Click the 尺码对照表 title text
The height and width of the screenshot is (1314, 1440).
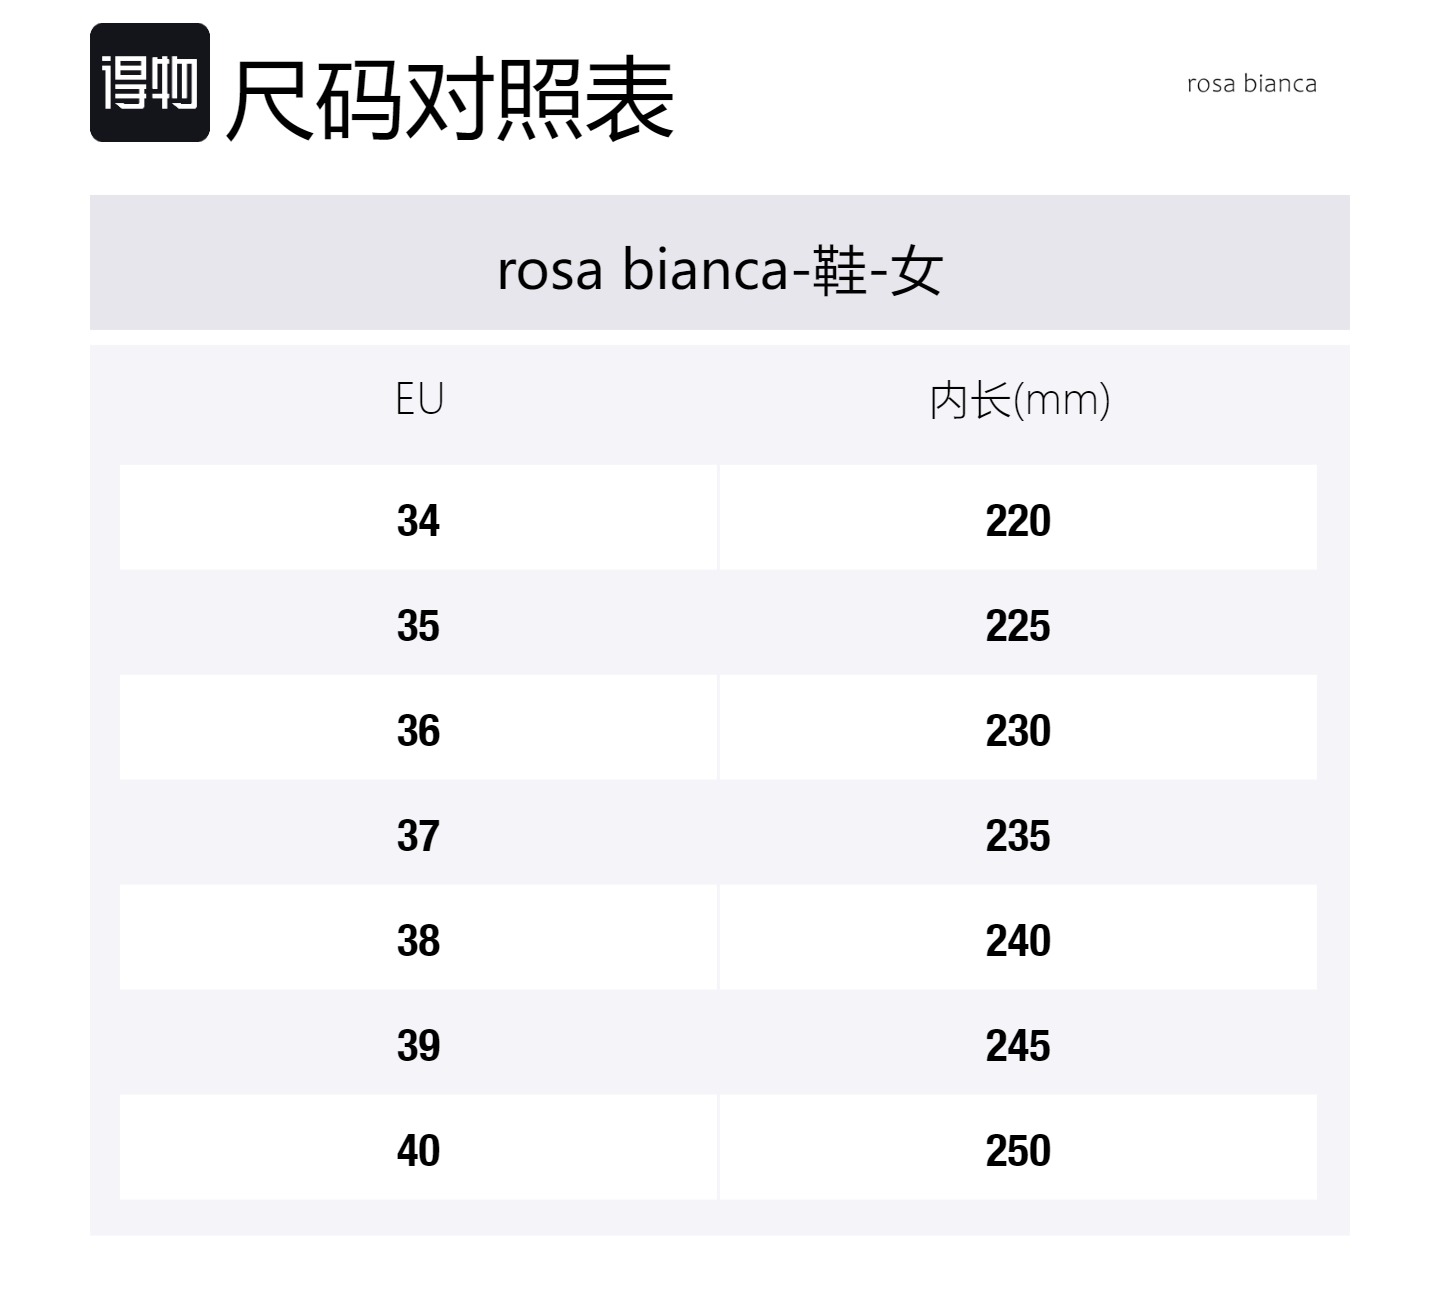[450, 97]
